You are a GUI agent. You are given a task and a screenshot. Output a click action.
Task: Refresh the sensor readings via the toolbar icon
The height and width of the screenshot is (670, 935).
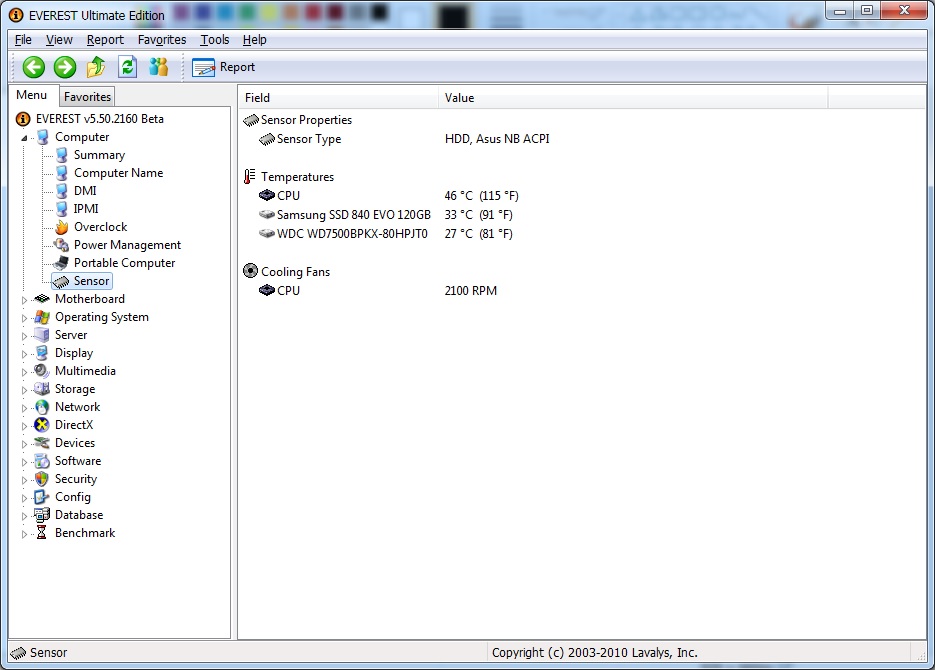pos(127,67)
